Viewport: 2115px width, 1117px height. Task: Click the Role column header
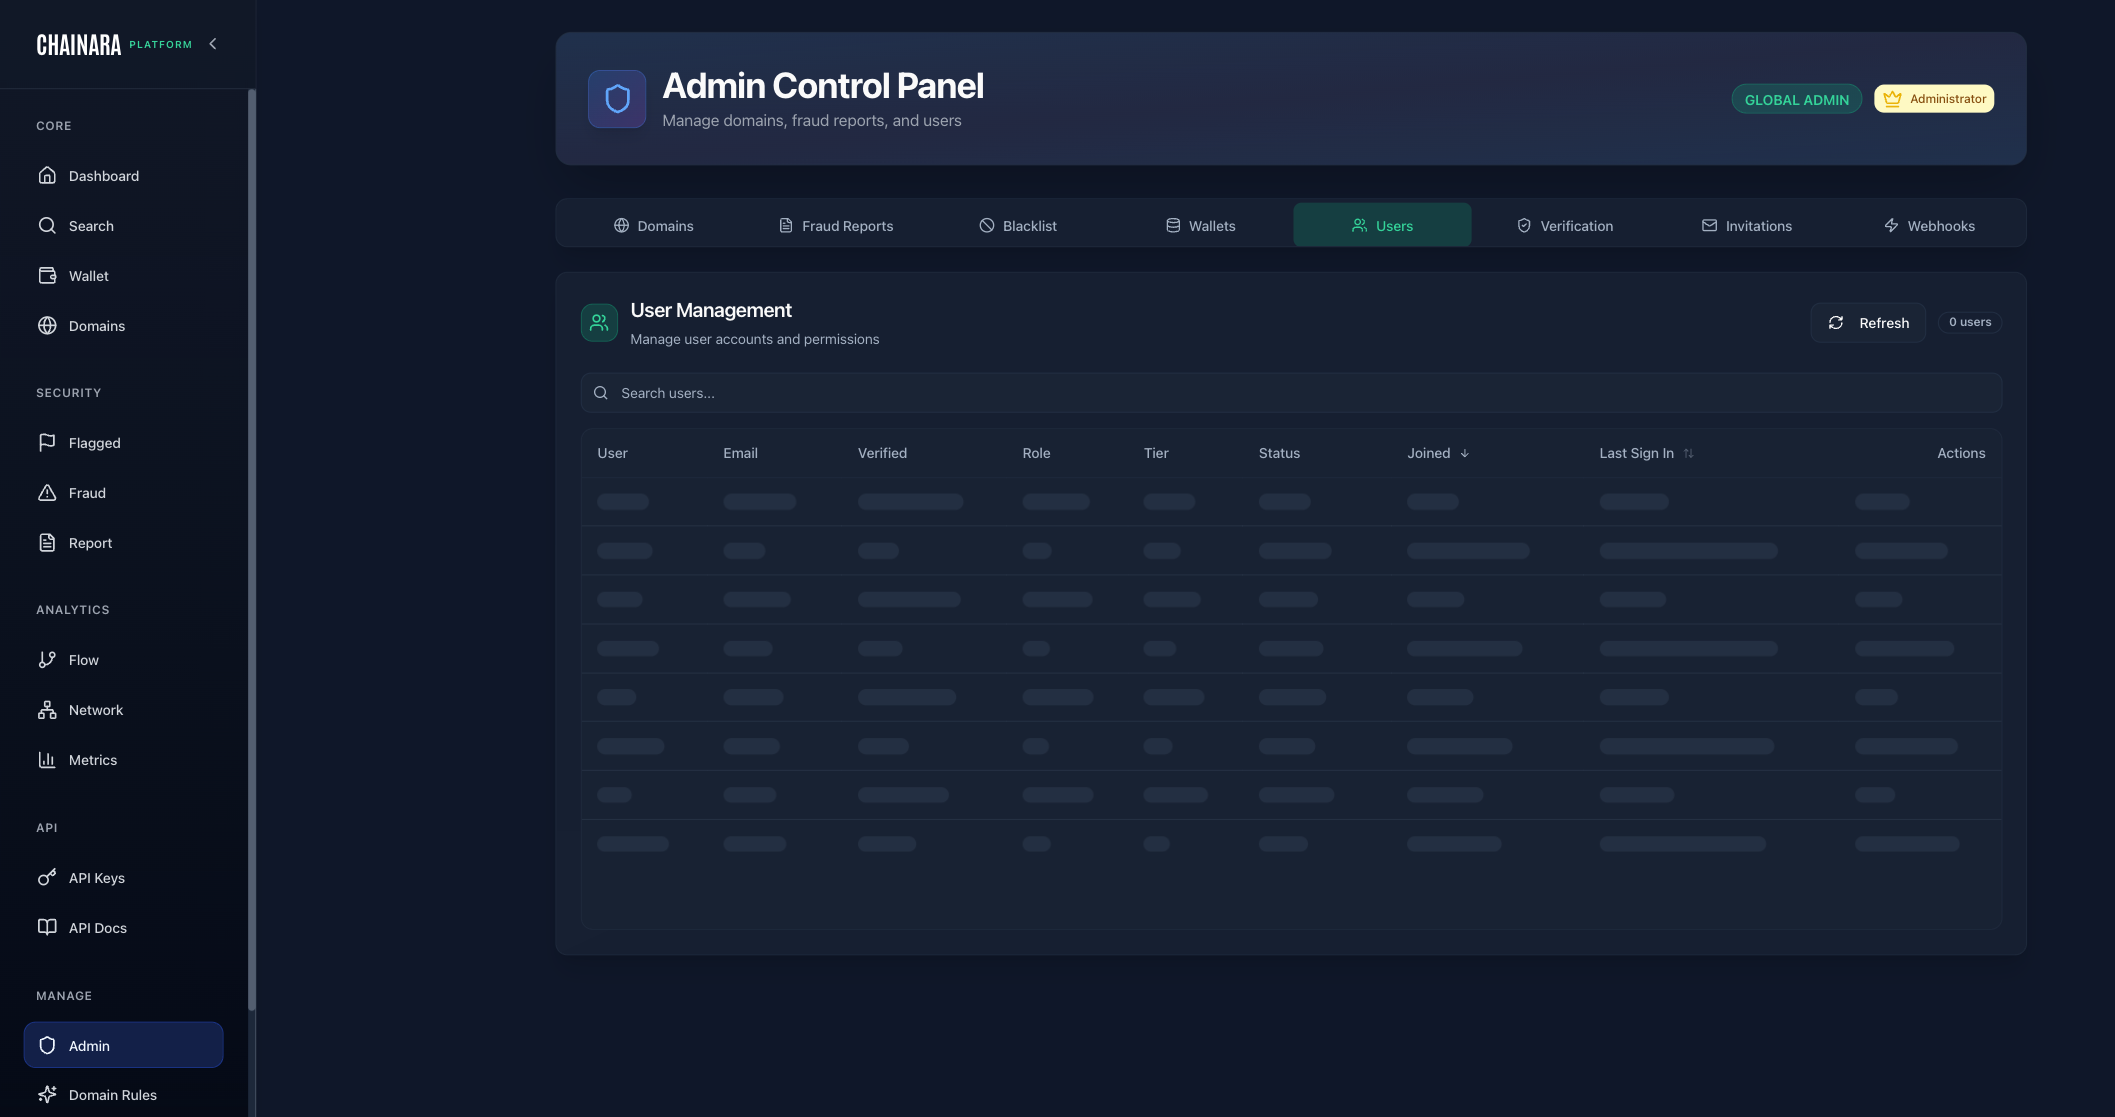(1036, 453)
